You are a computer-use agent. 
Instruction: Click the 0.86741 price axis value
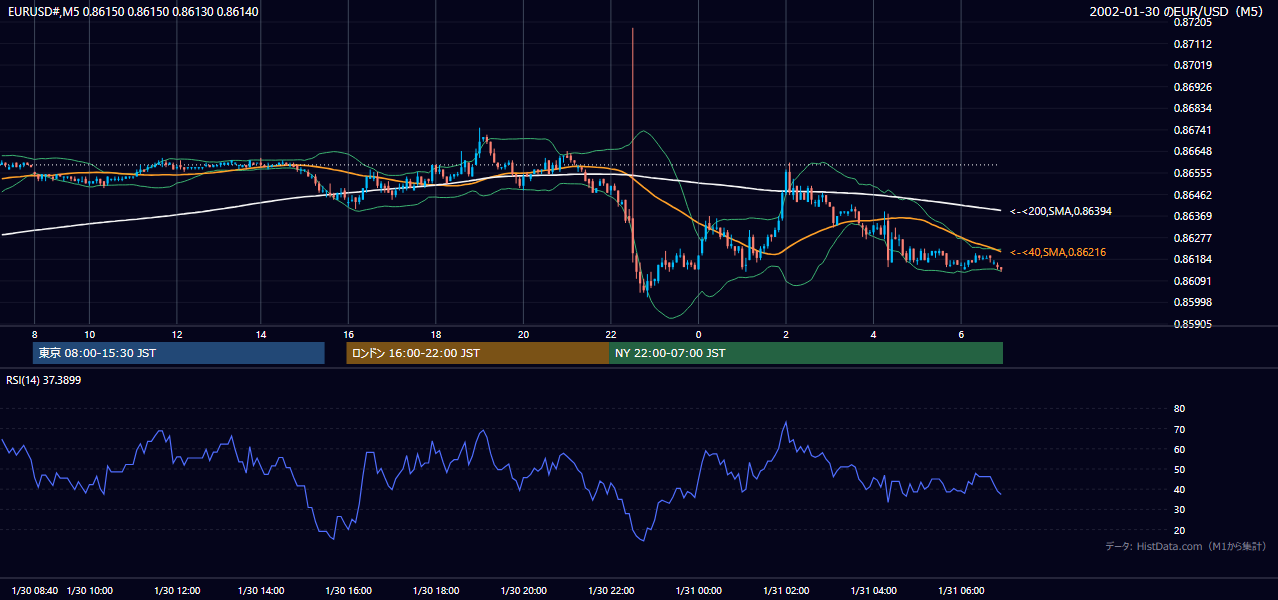(1192, 130)
